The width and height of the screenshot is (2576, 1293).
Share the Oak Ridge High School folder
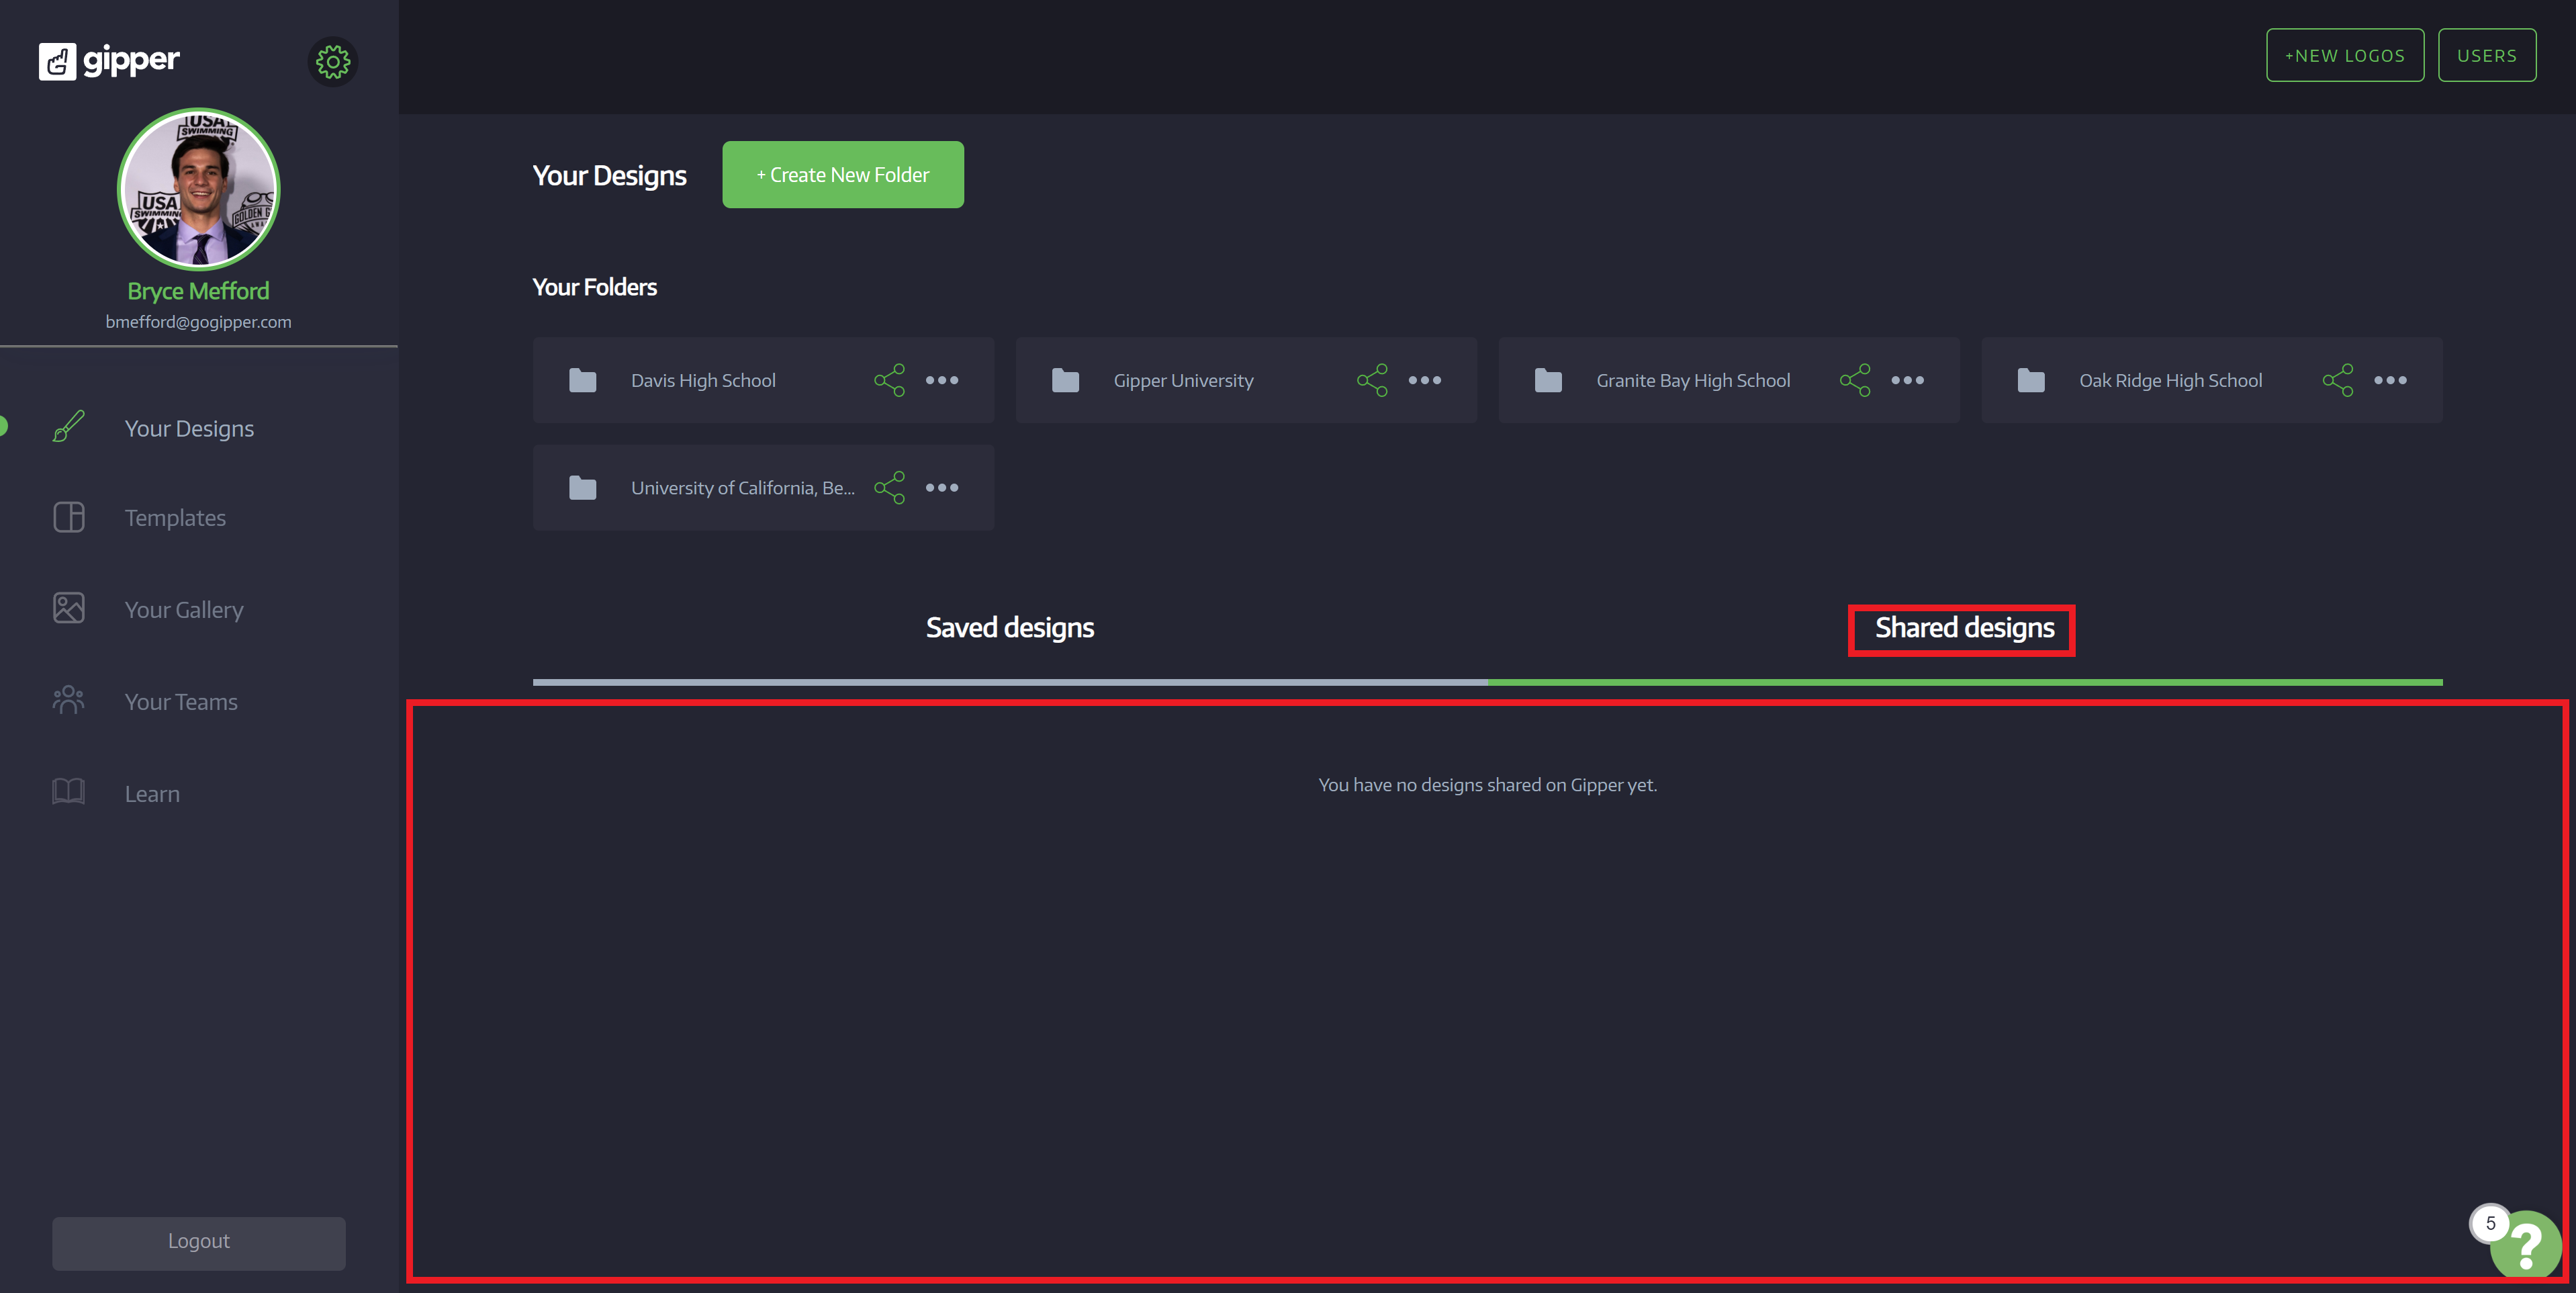[x=2338, y=380]
